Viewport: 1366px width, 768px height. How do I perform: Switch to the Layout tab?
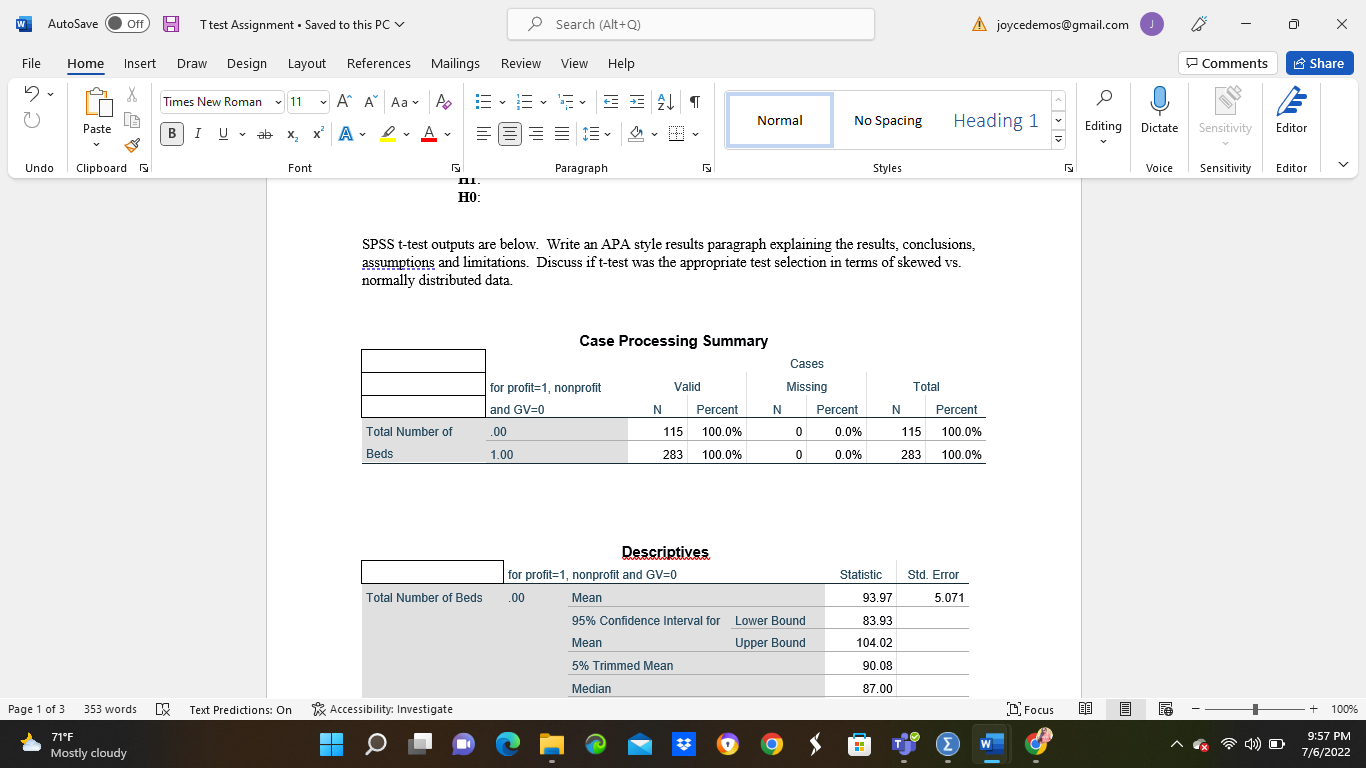[x=307, y=63]
